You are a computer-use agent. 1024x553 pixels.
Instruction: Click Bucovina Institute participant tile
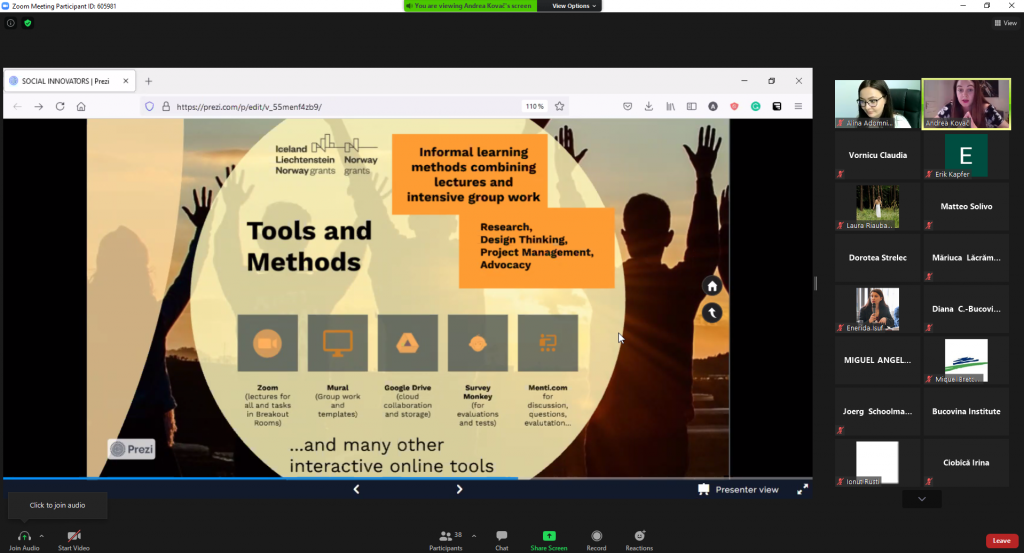point(966,411)
